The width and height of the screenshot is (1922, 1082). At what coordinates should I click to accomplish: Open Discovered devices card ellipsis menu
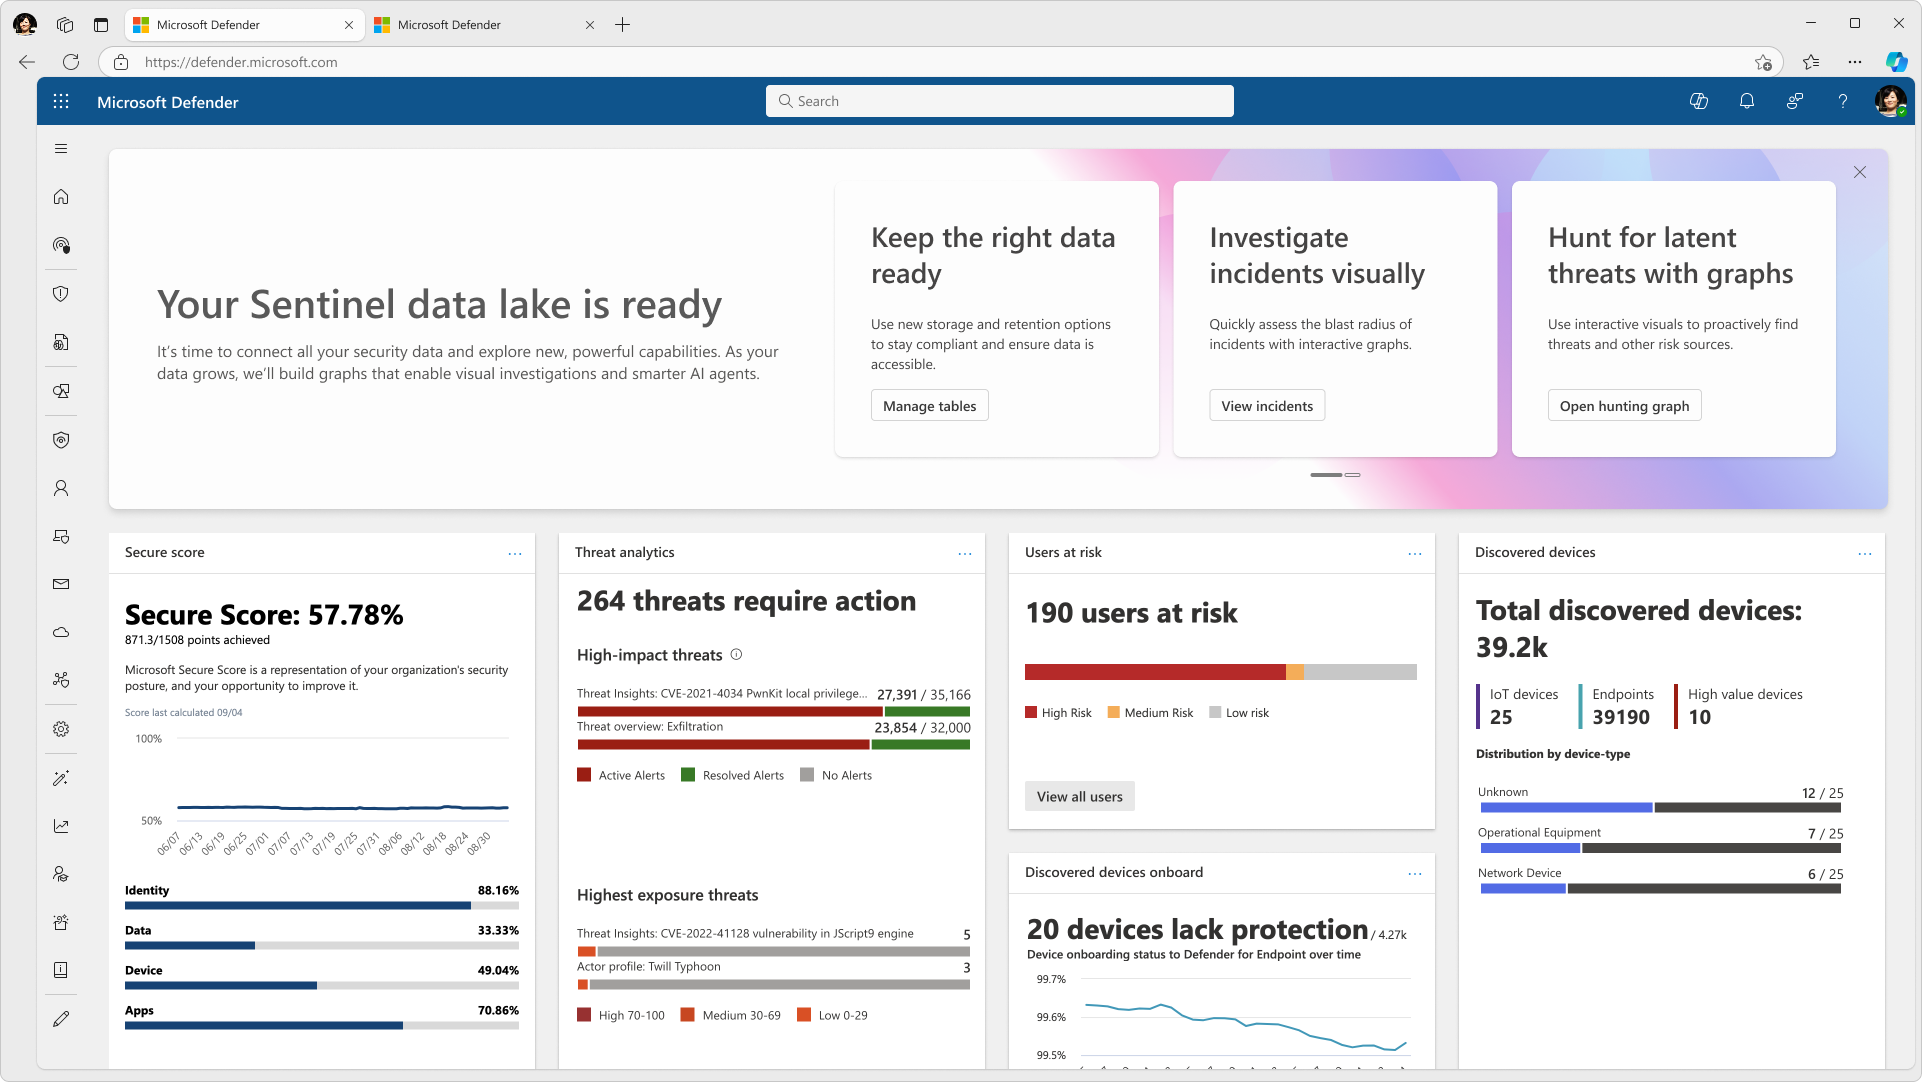pyautogui.click(x=1865, y=553)
